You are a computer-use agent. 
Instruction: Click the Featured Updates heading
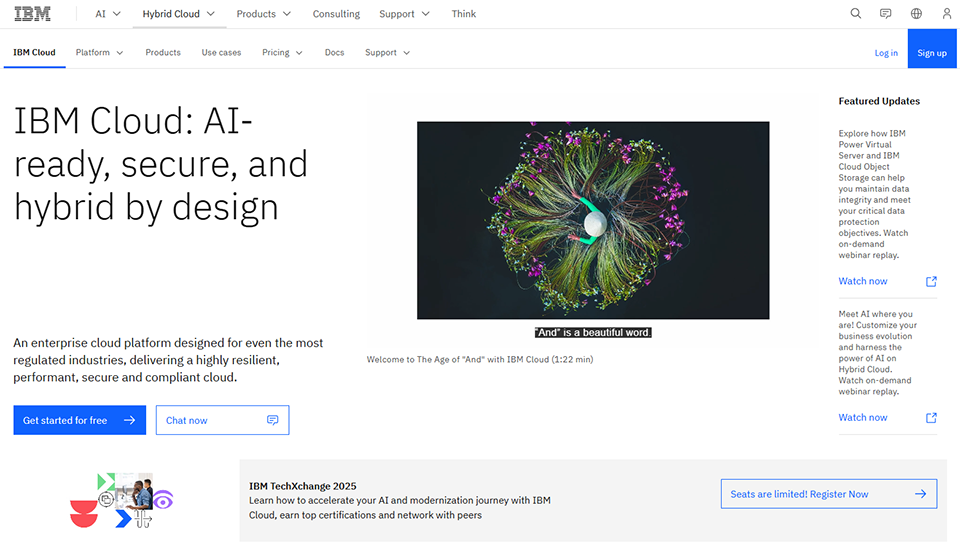tap(879, 101)
